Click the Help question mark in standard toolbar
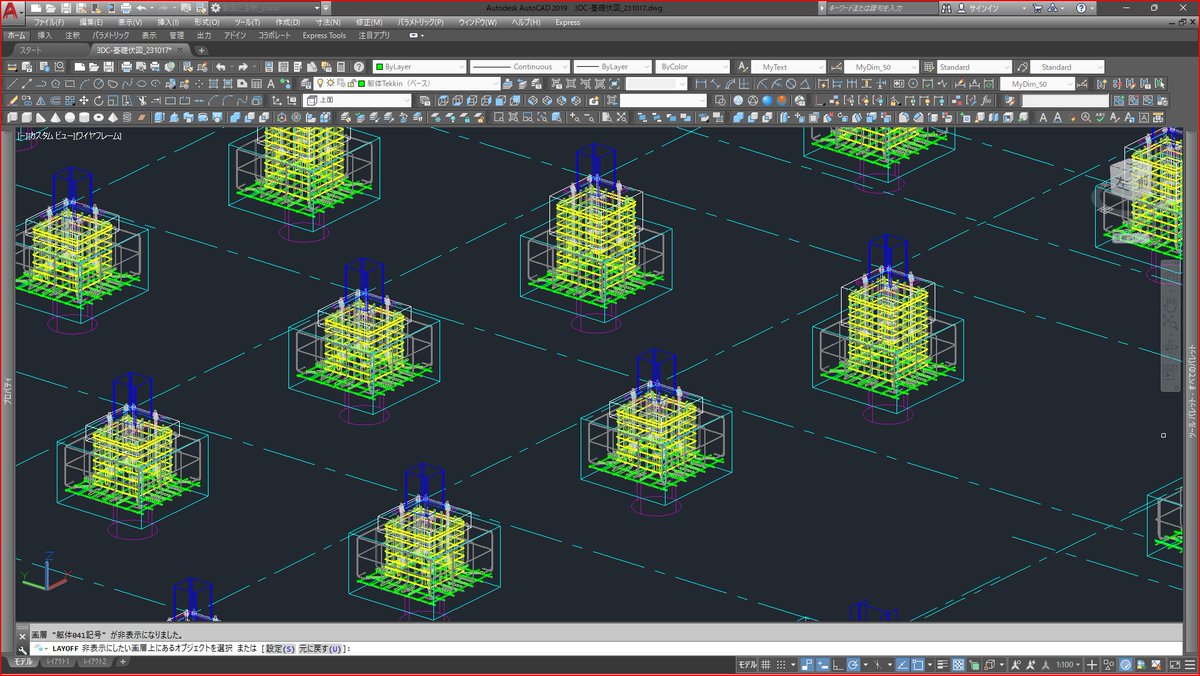This screenshot has width=1200, height=676. click(359, 67)
